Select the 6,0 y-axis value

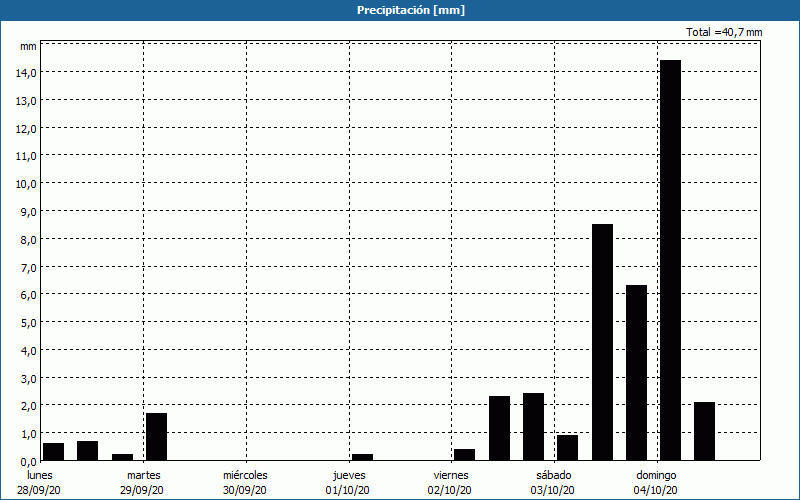tap(28, 295)
